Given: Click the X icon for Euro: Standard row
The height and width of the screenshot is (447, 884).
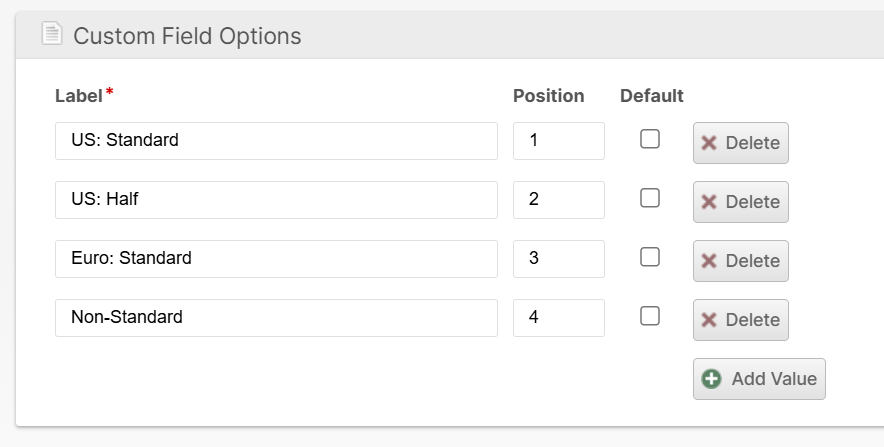Looking at the screenshot, I should coord(709,261).
